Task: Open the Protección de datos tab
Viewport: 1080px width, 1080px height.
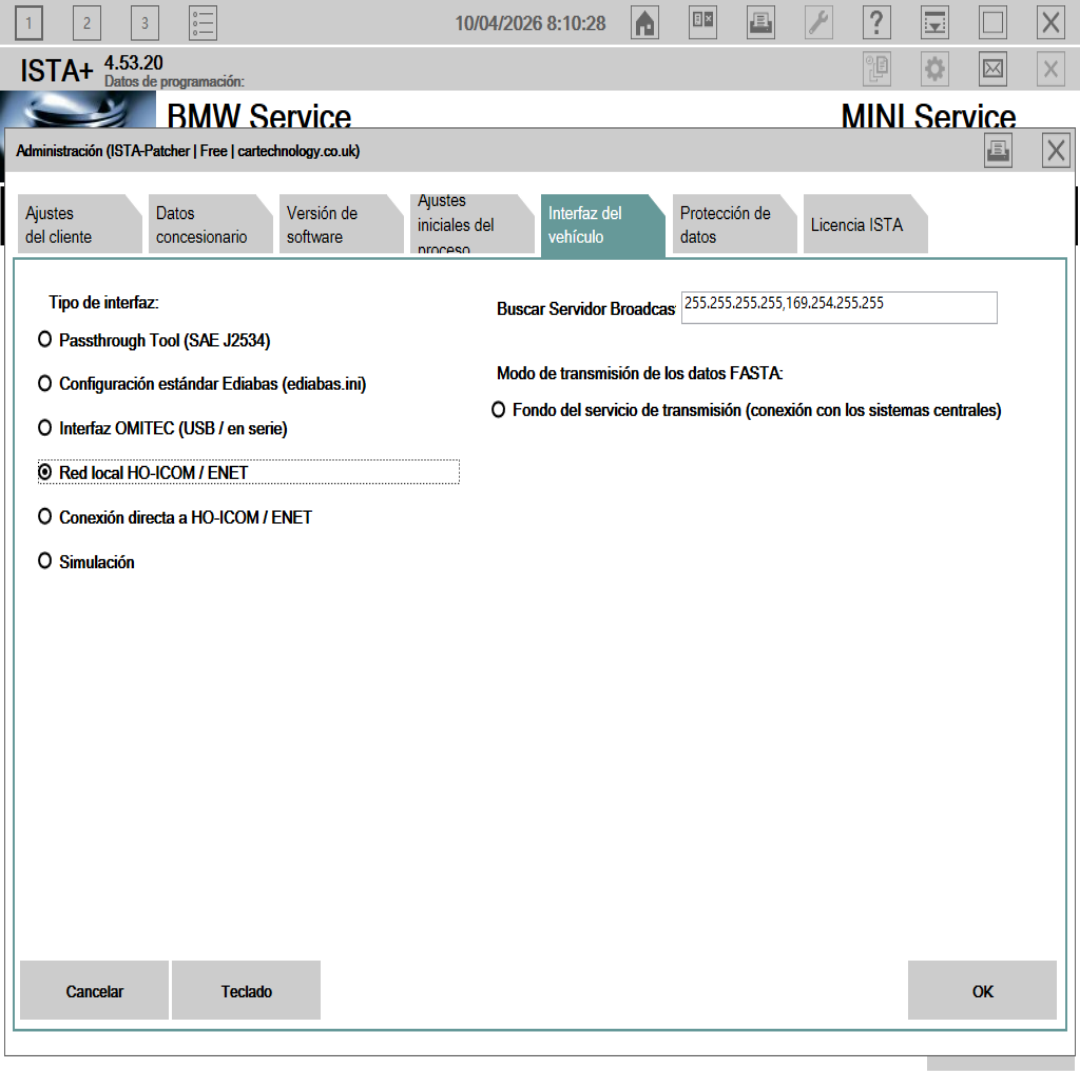Action: pyautogui.click(x=734, y=225)
